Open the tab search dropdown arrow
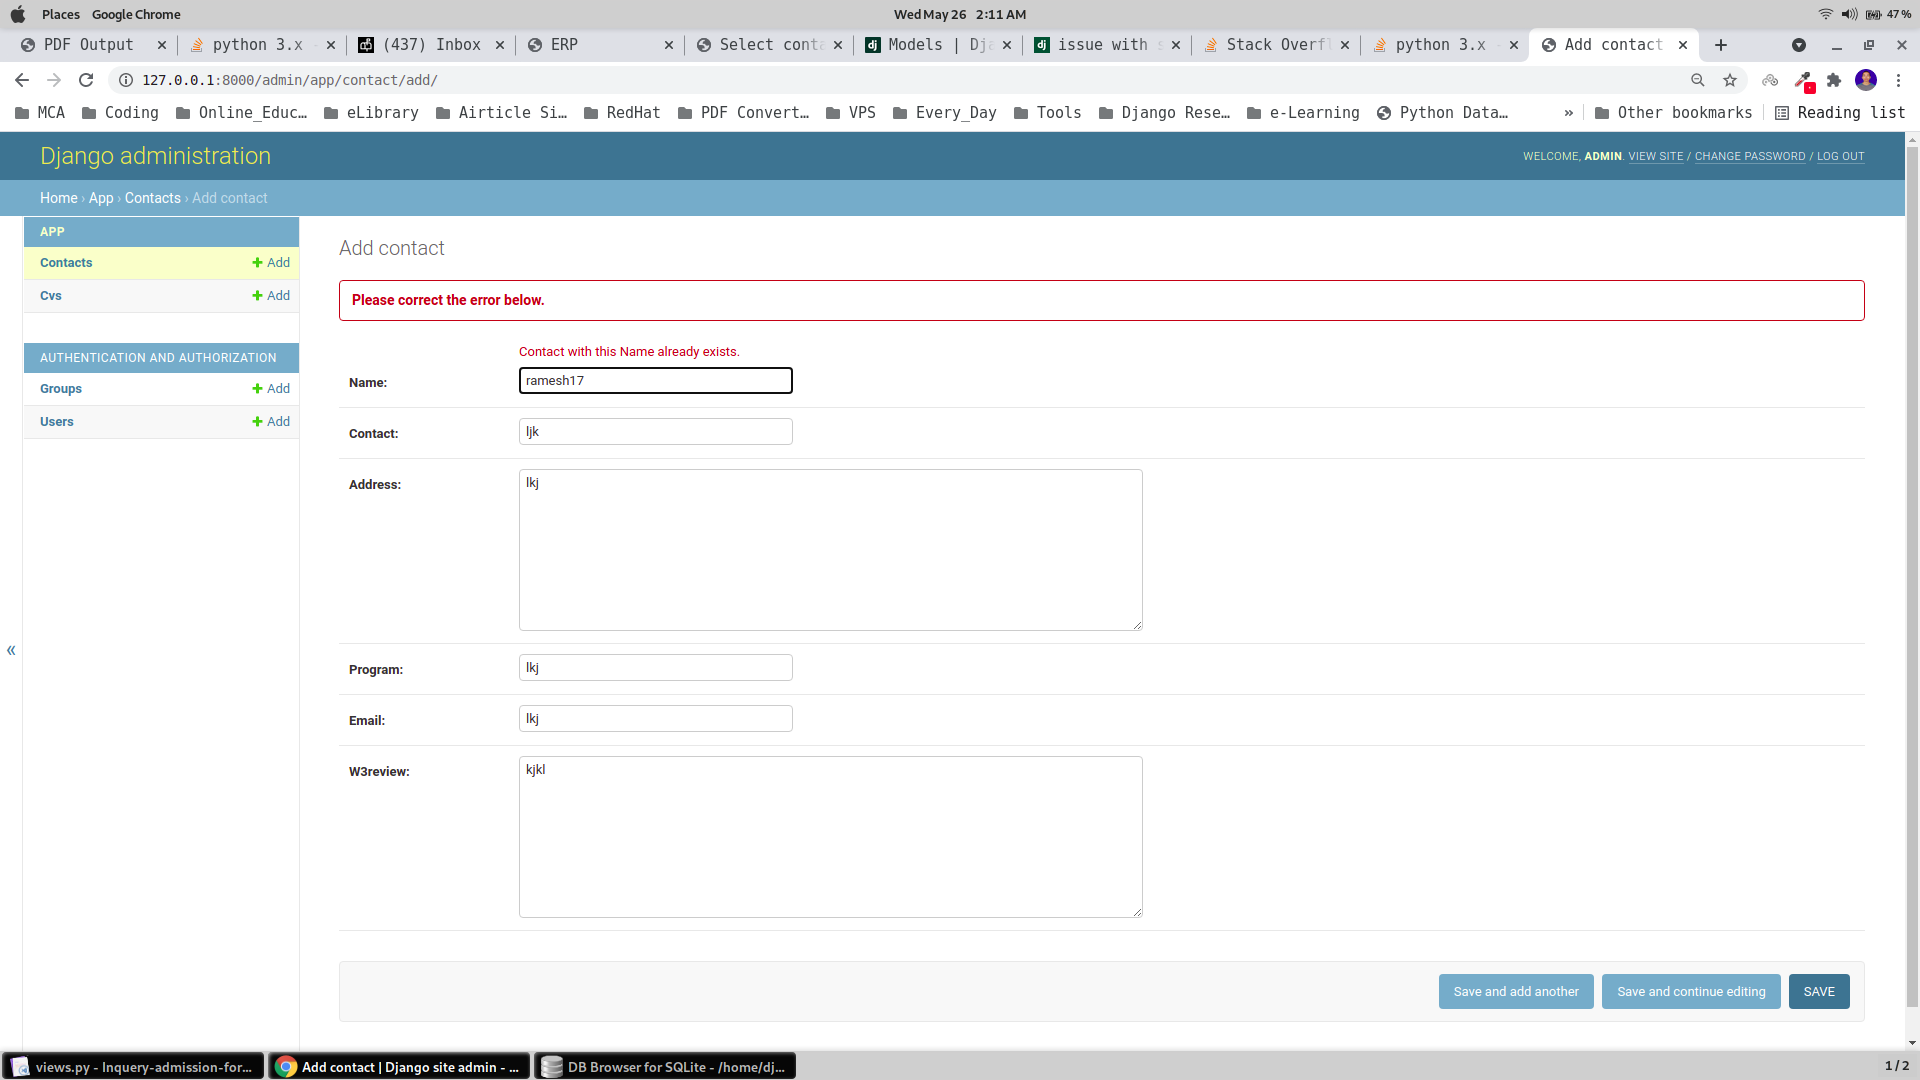This screenshot has width=1920, height=1080. coord(1798,45)
